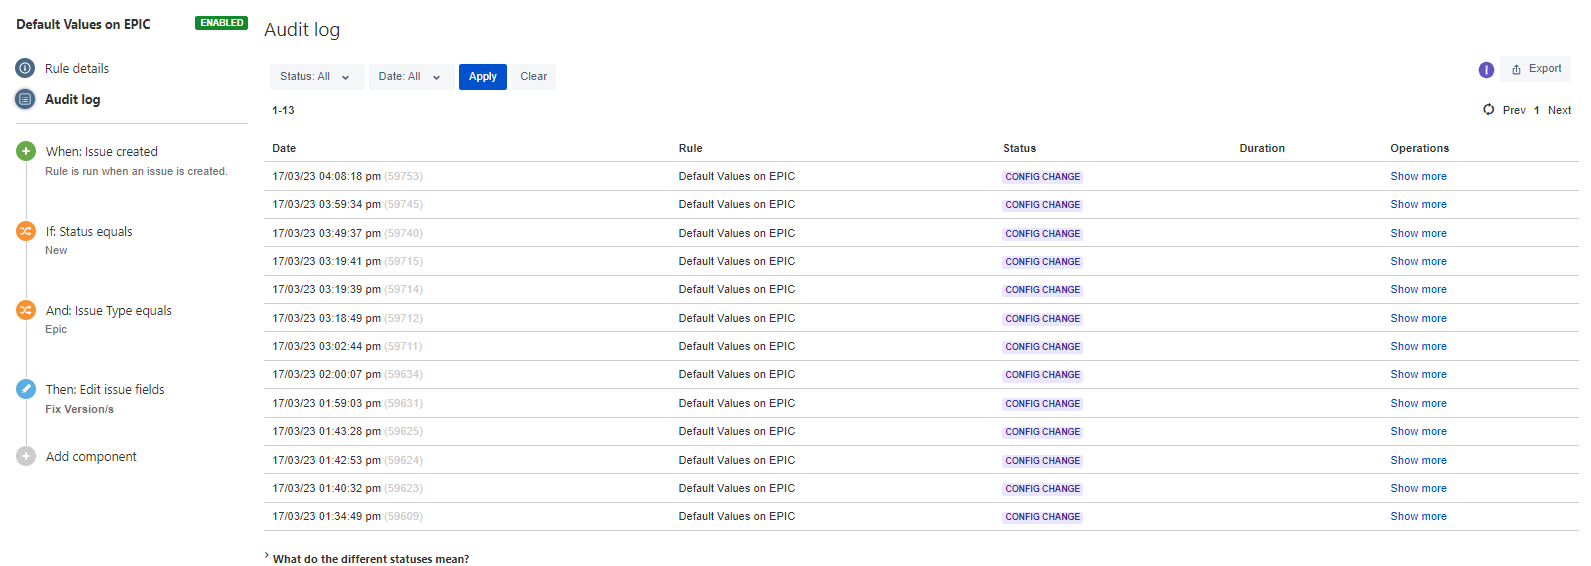Open Rule details in sidebar
The height and width of the screenshot is (566, 1591).
[x=77, y=68]
